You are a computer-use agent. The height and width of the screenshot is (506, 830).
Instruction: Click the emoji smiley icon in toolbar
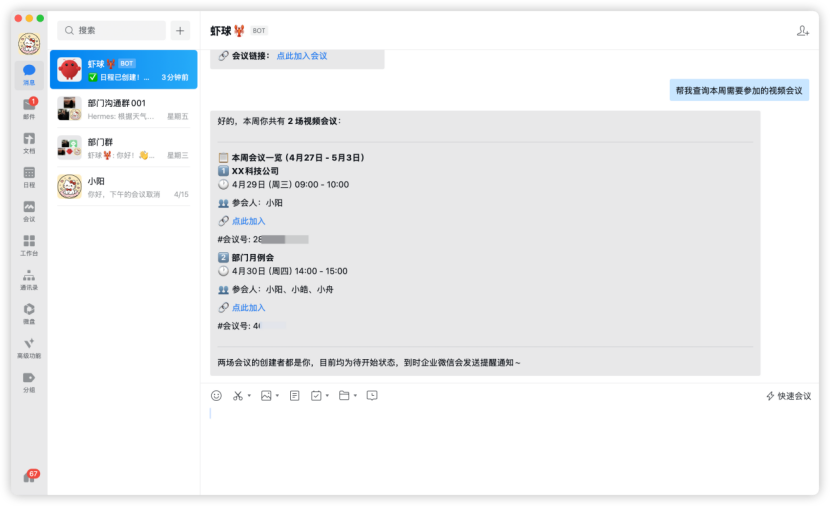pos(216,395)
